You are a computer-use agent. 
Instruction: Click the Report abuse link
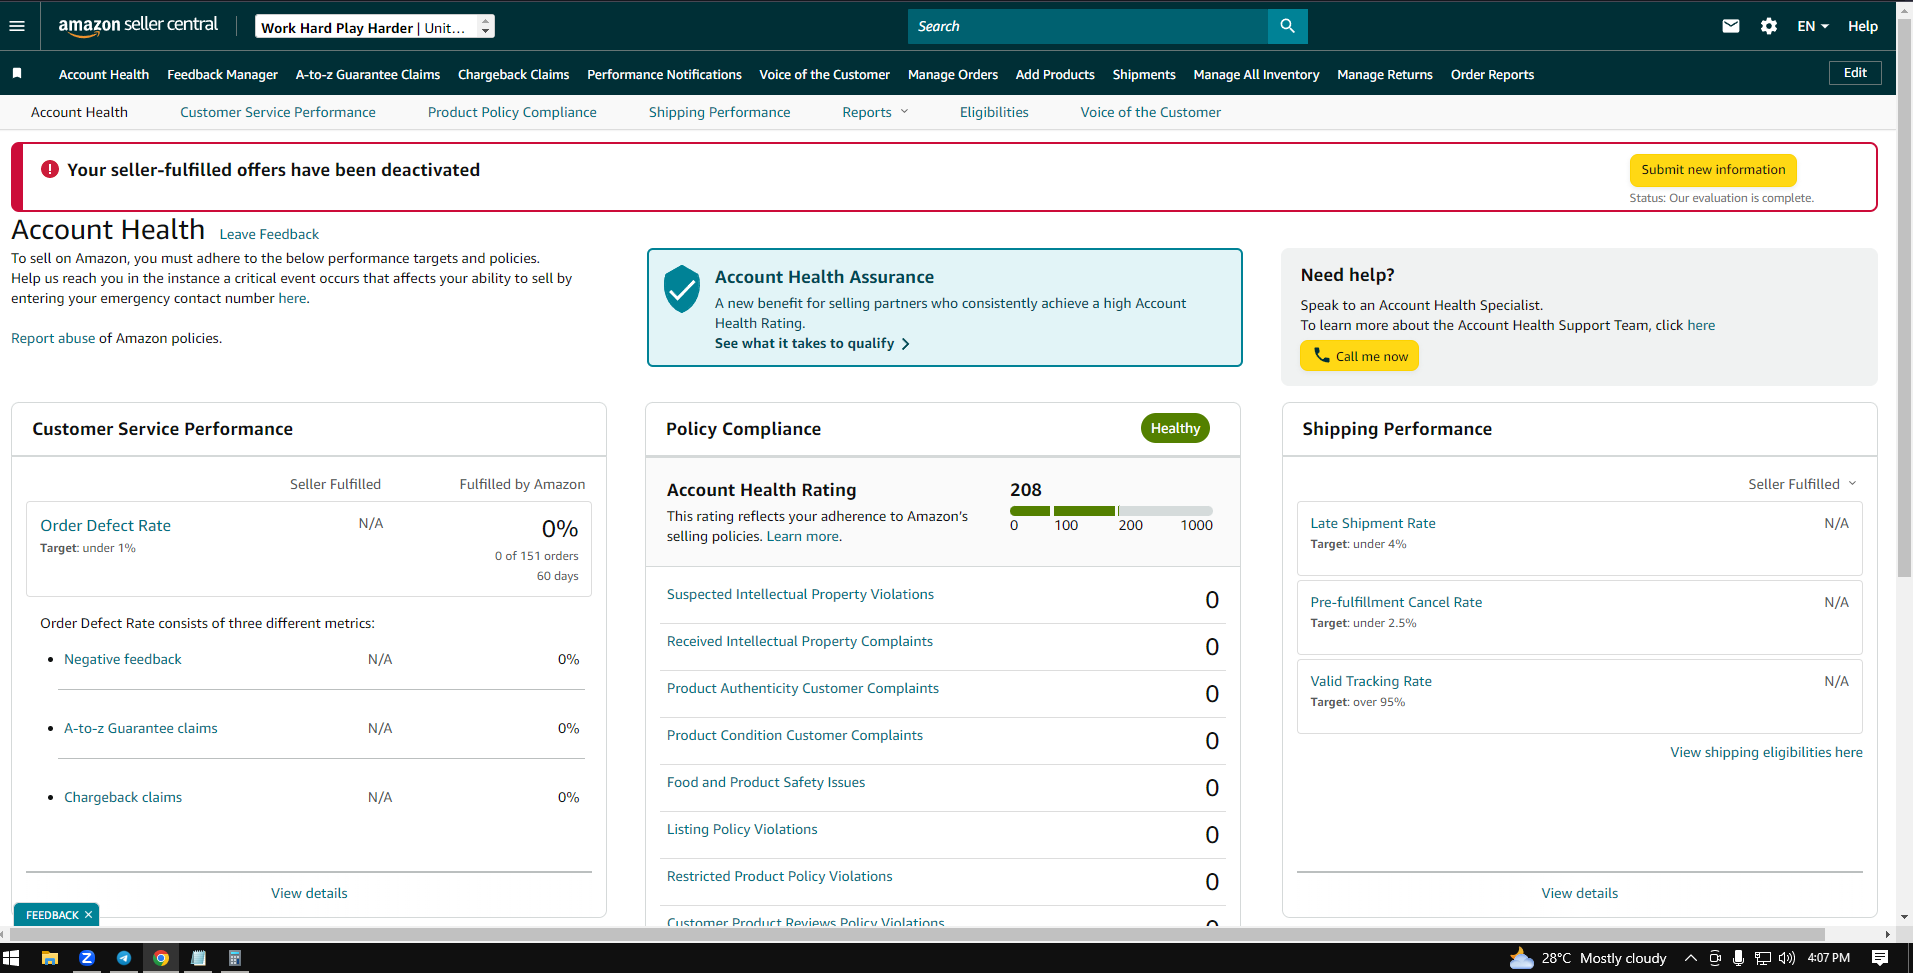point(53,338)
